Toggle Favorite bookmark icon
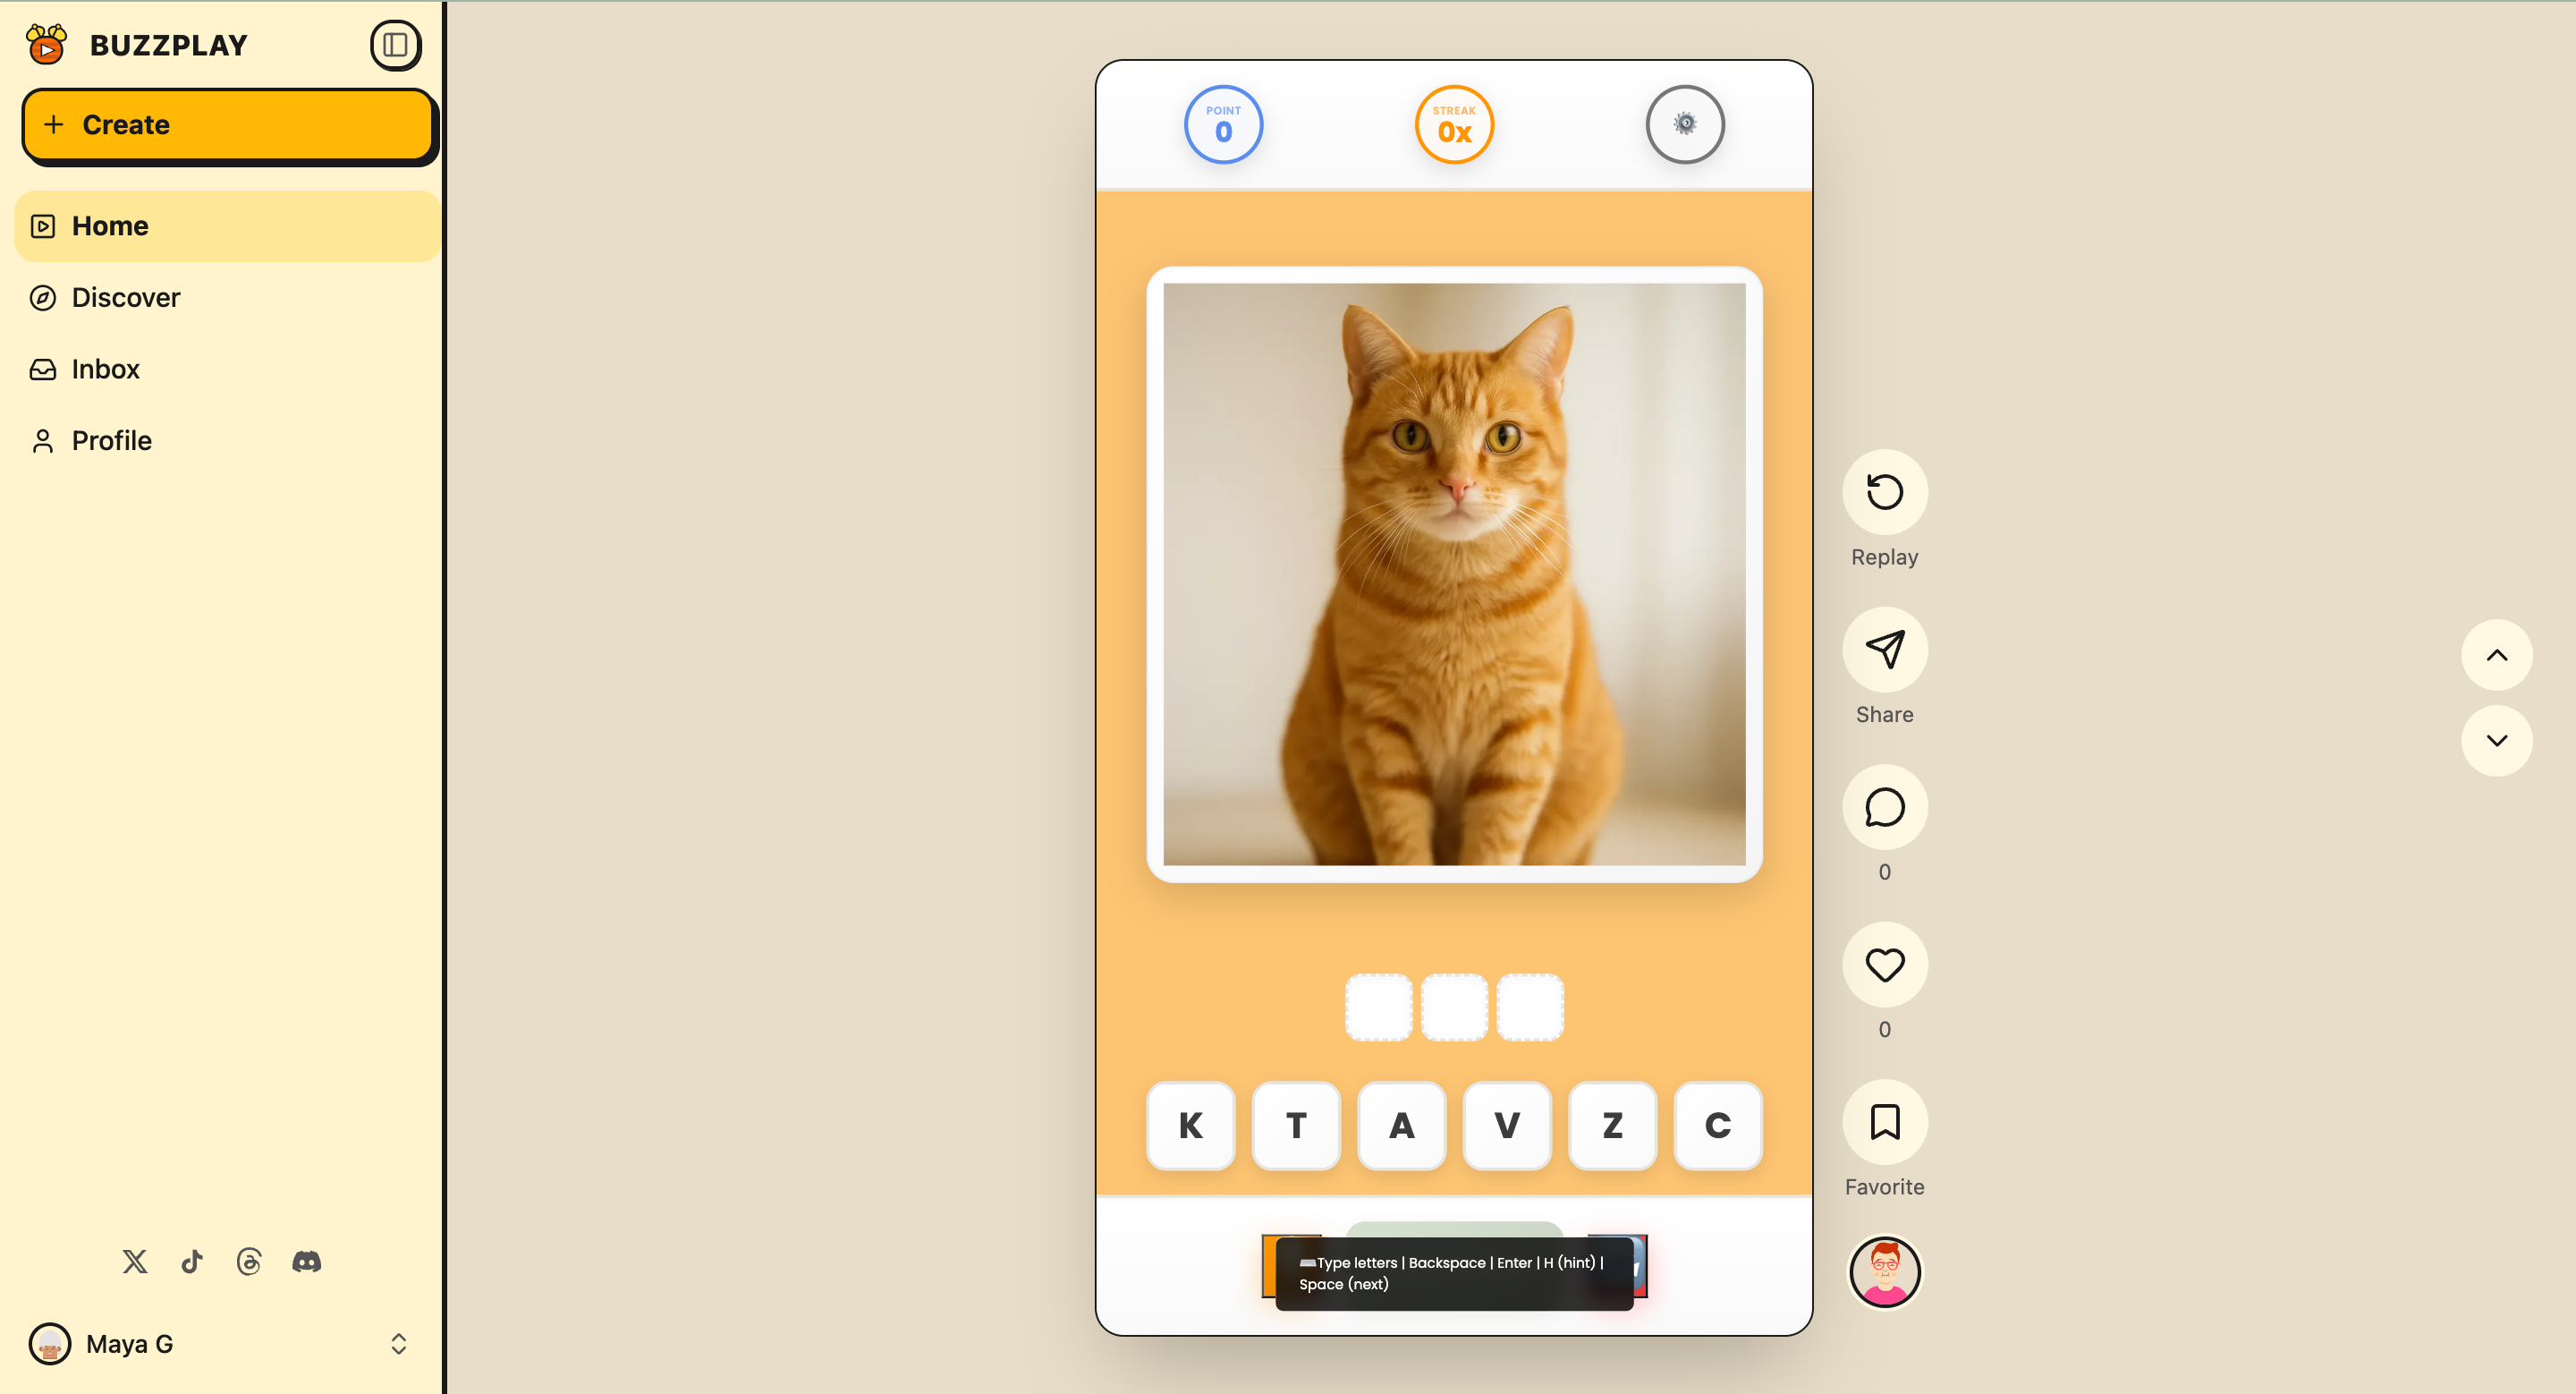This screenshot has height=1394, width=2576. point(1884,1122)
